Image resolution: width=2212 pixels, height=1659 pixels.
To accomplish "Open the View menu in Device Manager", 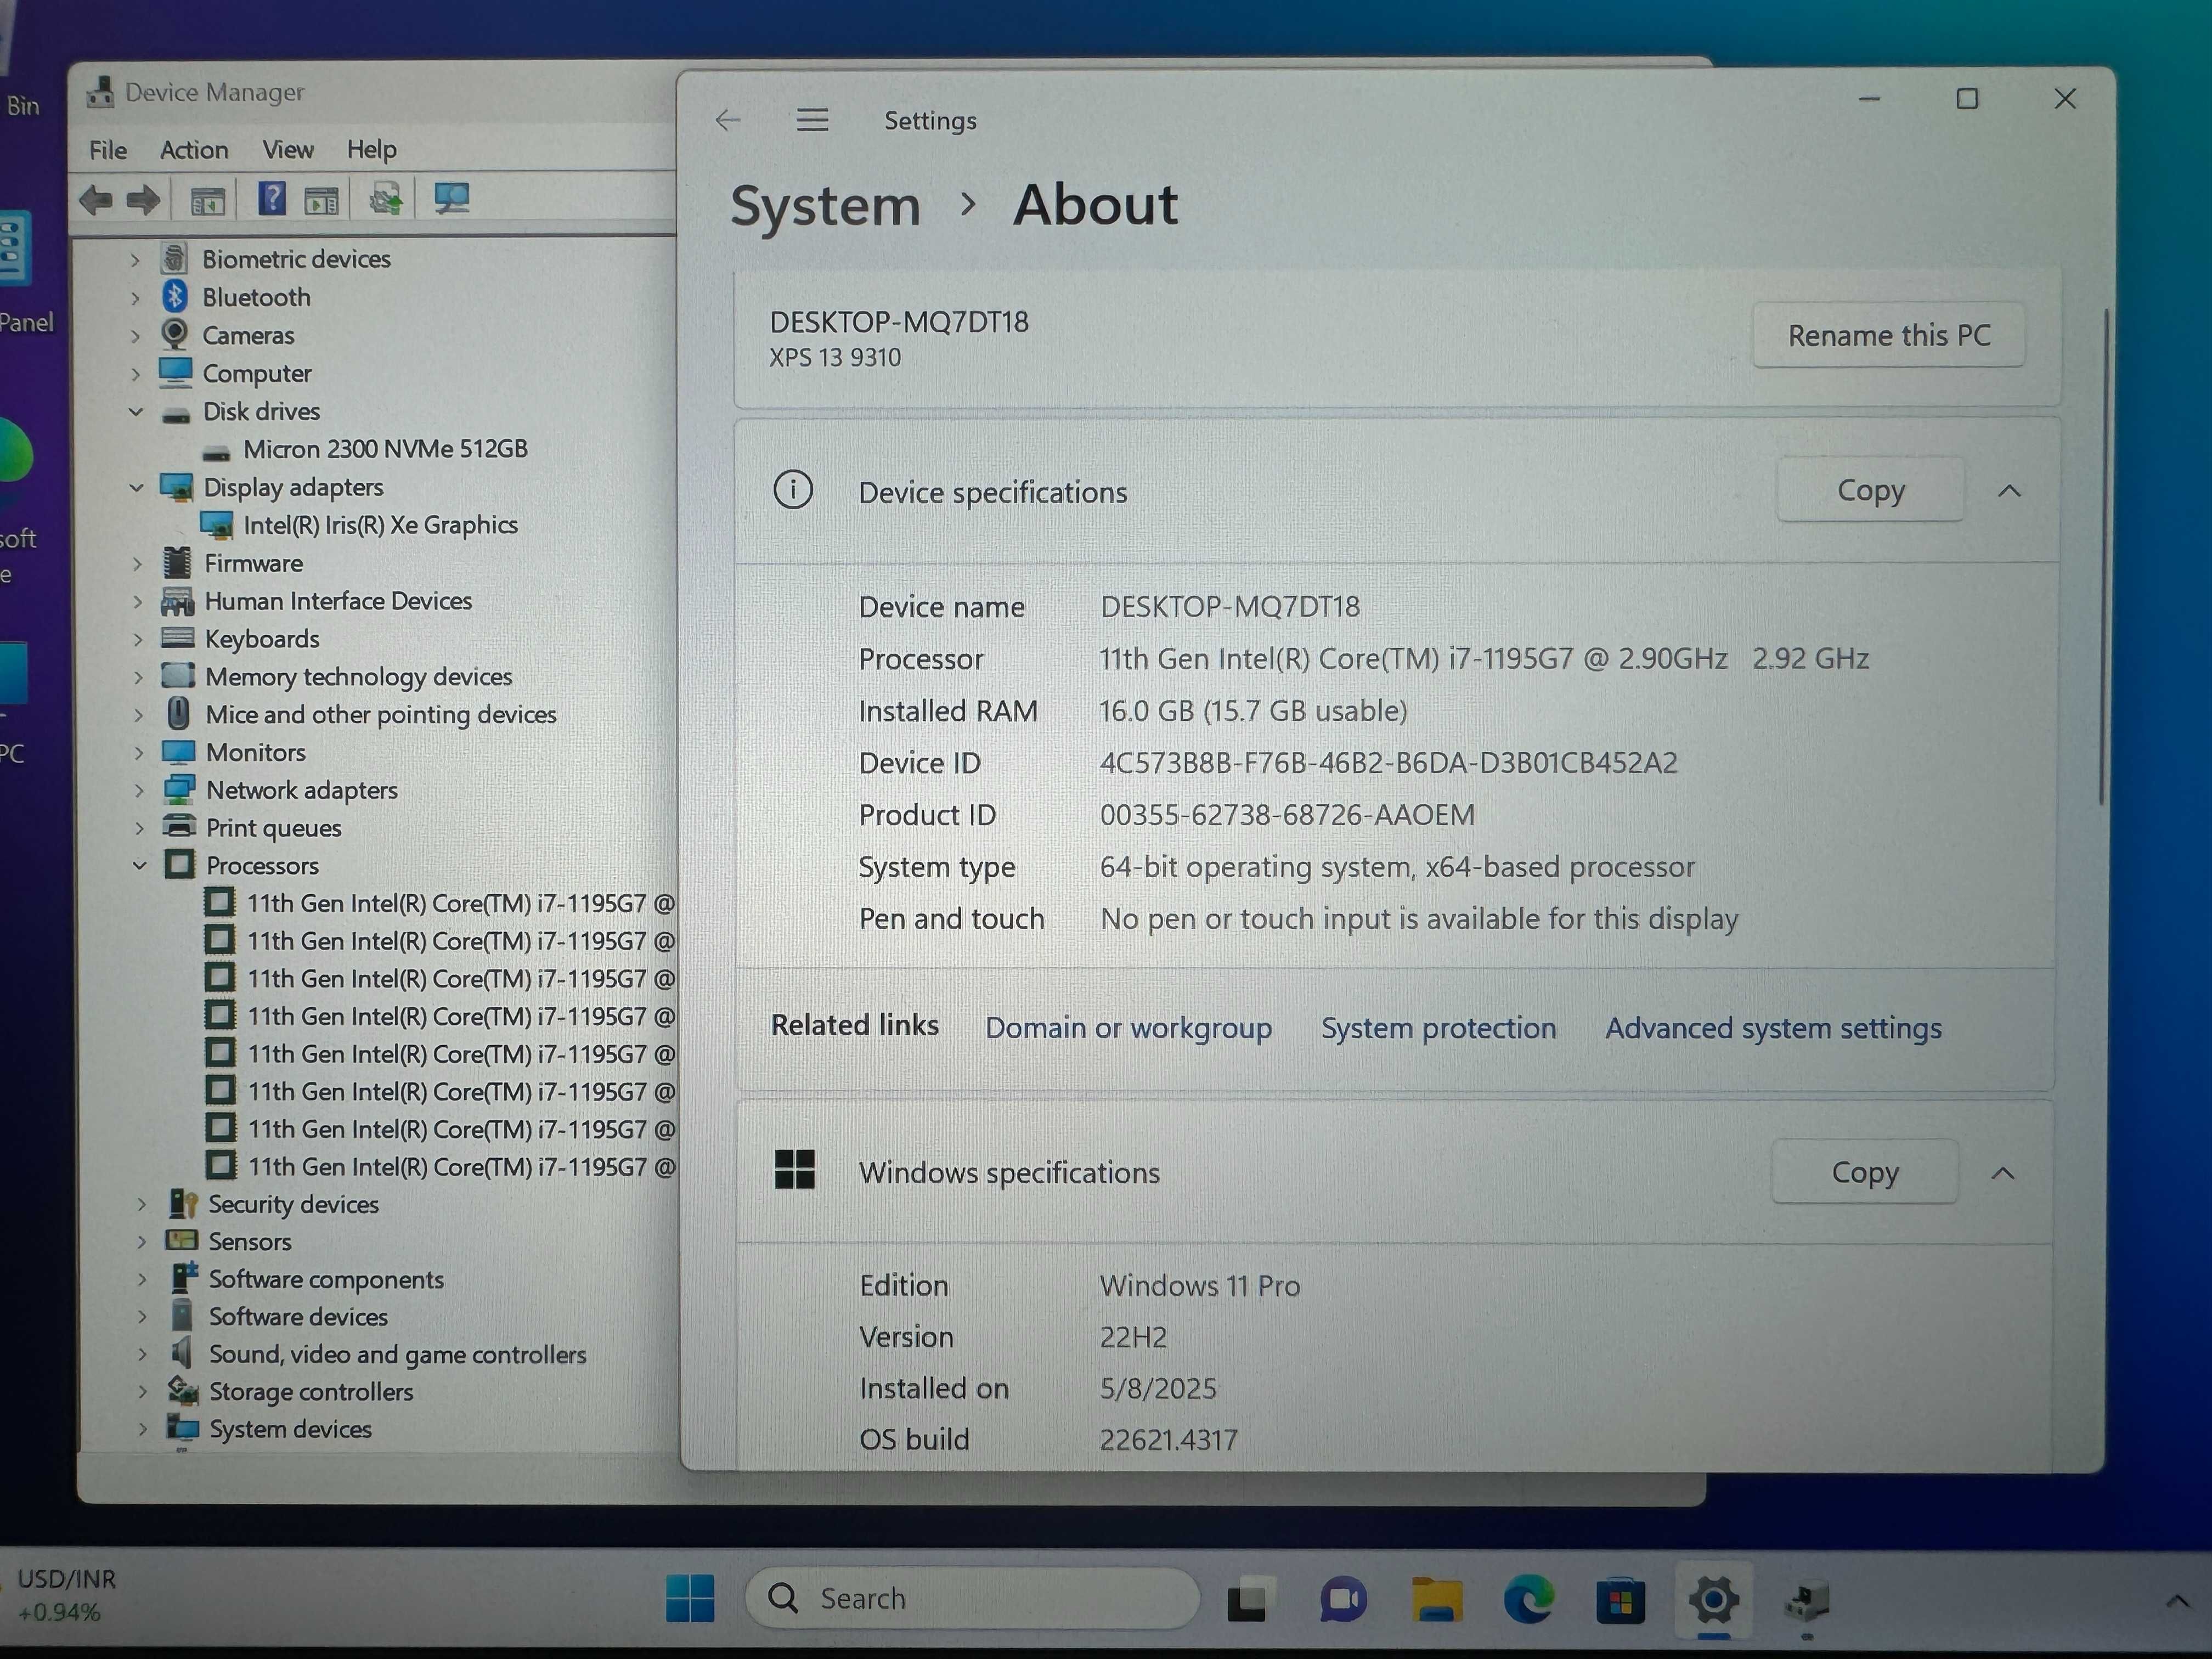I will pyautogui.click(x=288, y=150).
